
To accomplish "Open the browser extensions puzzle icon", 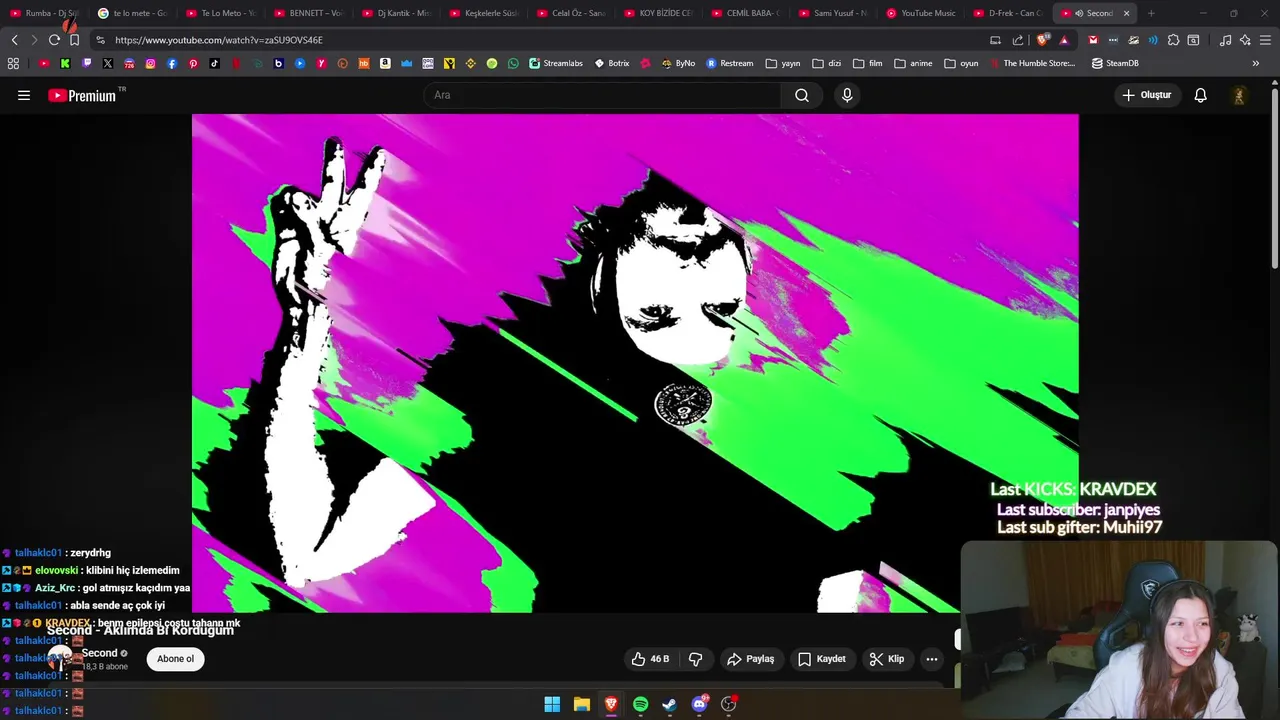I will click(1174, 40).
